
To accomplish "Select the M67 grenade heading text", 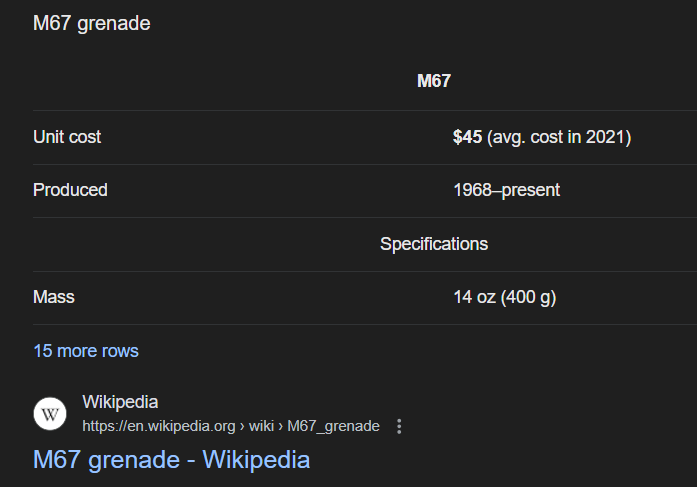I will coord(92,23).
